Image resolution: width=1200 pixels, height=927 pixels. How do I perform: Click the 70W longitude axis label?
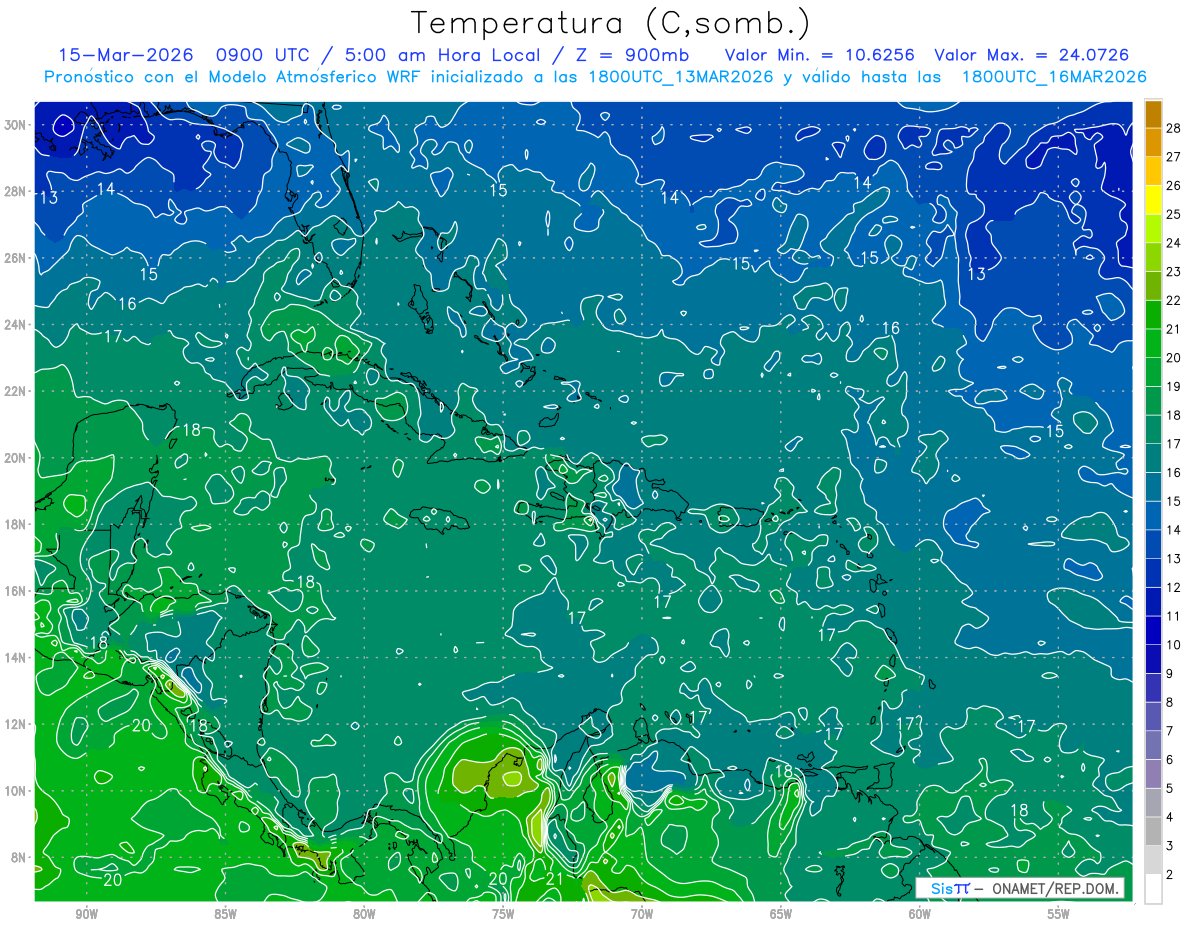coord(642,914)
